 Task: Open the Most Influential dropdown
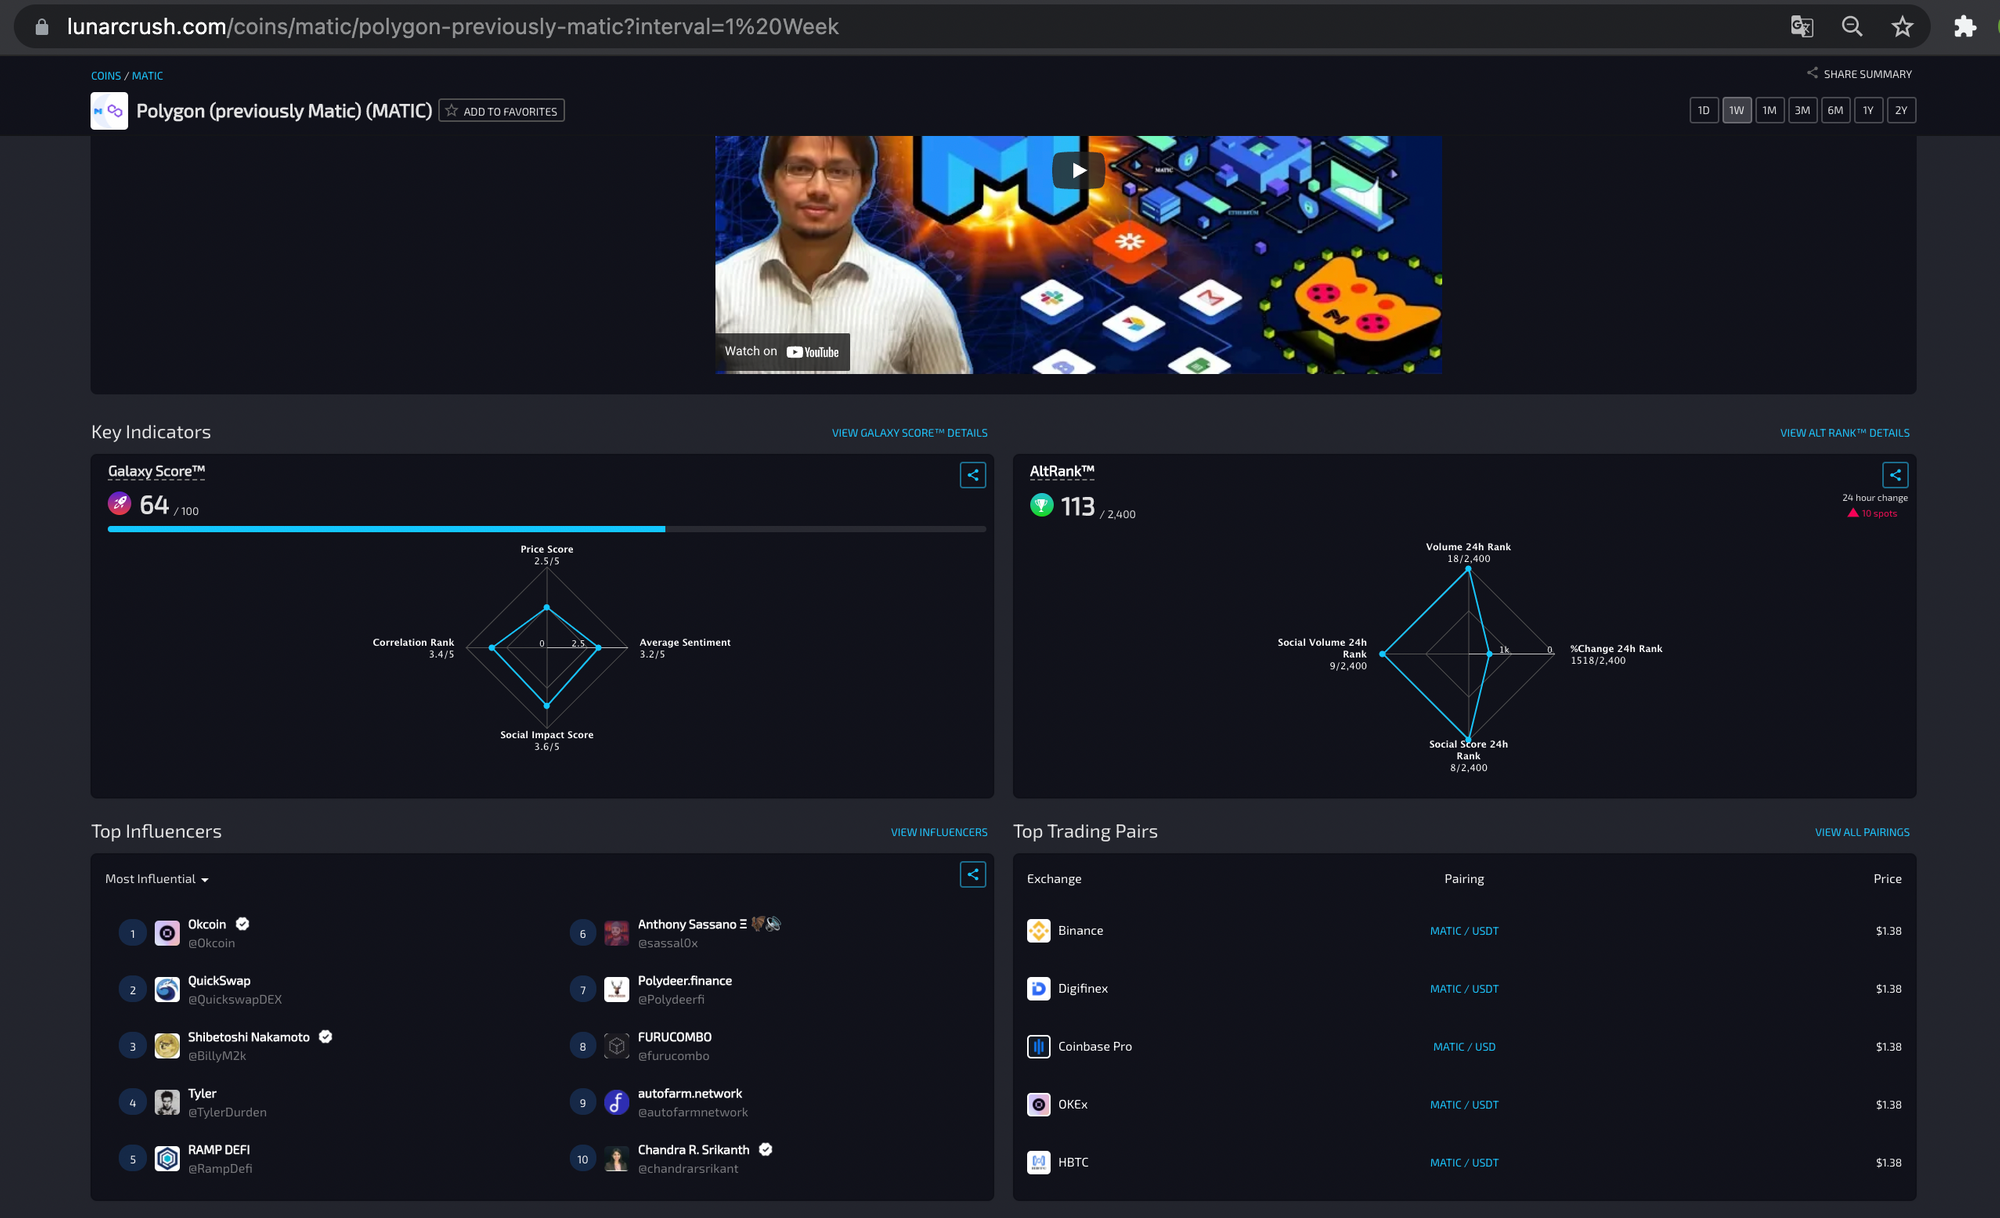click(x=157, y=879)
